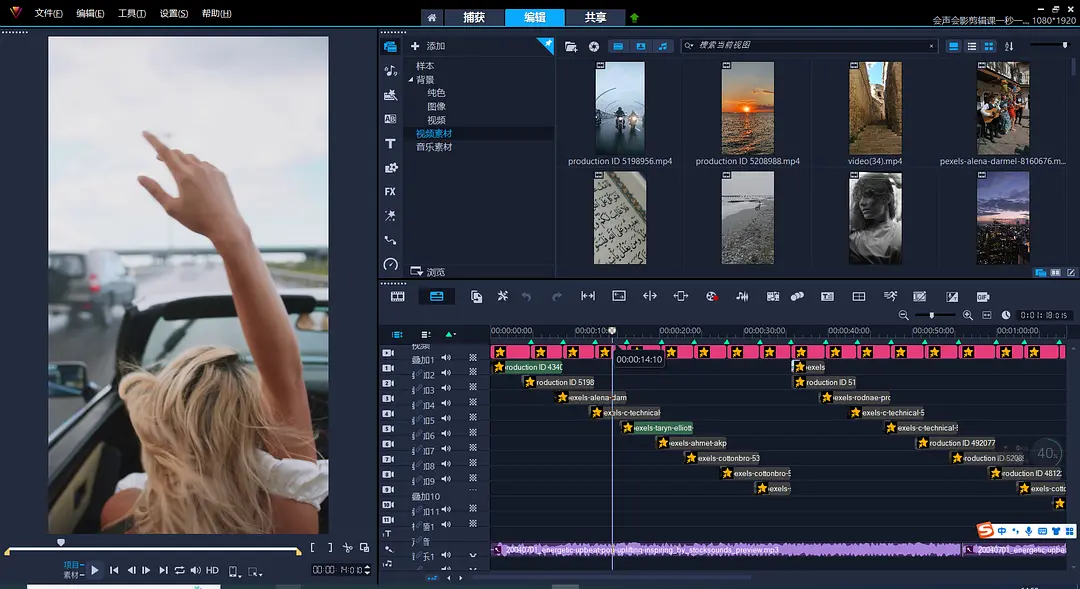
Task: Click the undo arrow in the timeline toolbar
Action: 527,296
